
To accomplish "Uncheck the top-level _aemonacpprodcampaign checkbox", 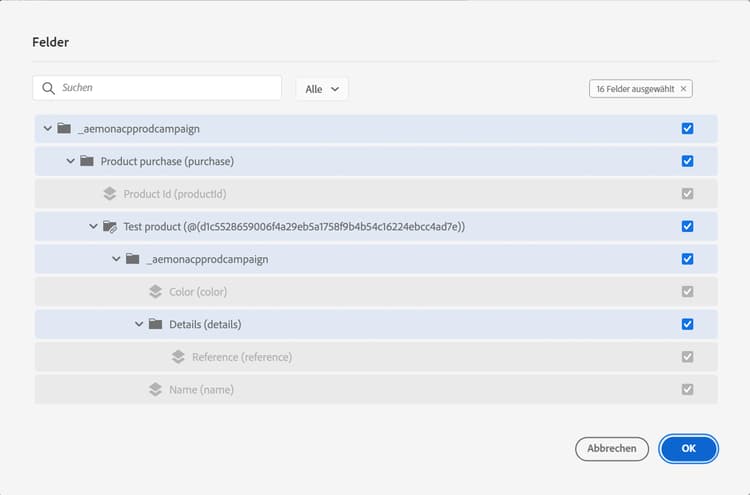I will click(x=687, y=129).
